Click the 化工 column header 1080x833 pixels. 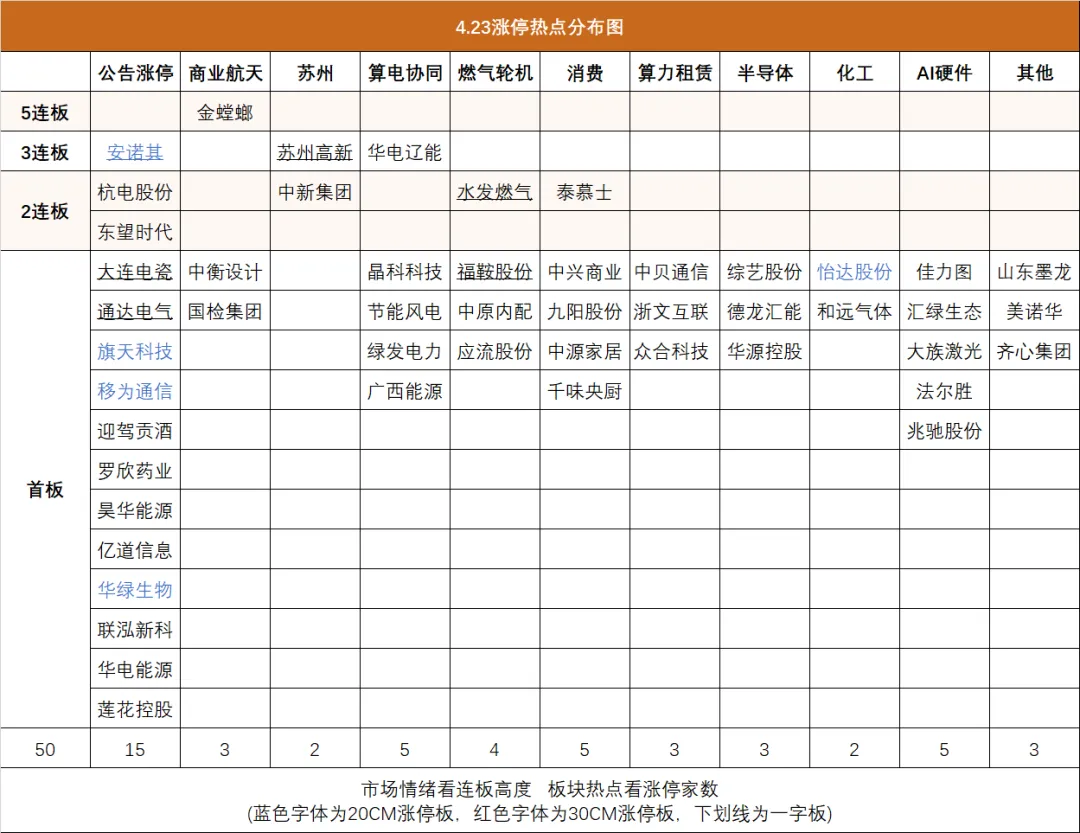click(854, 72)
